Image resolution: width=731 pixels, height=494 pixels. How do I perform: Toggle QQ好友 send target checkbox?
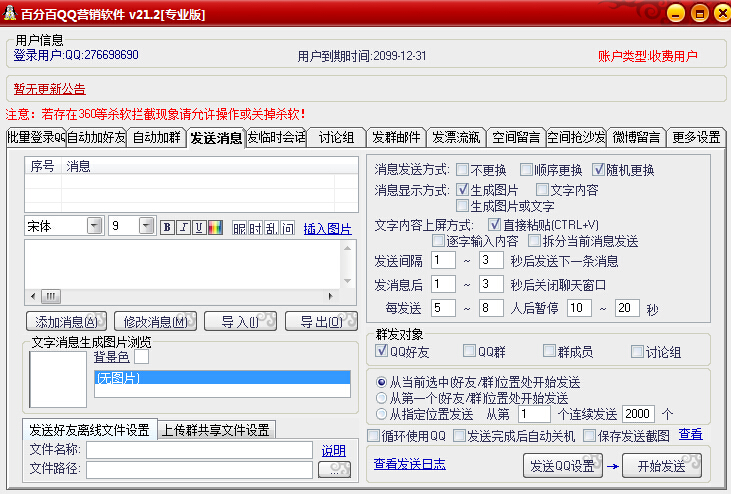point(381,350)
